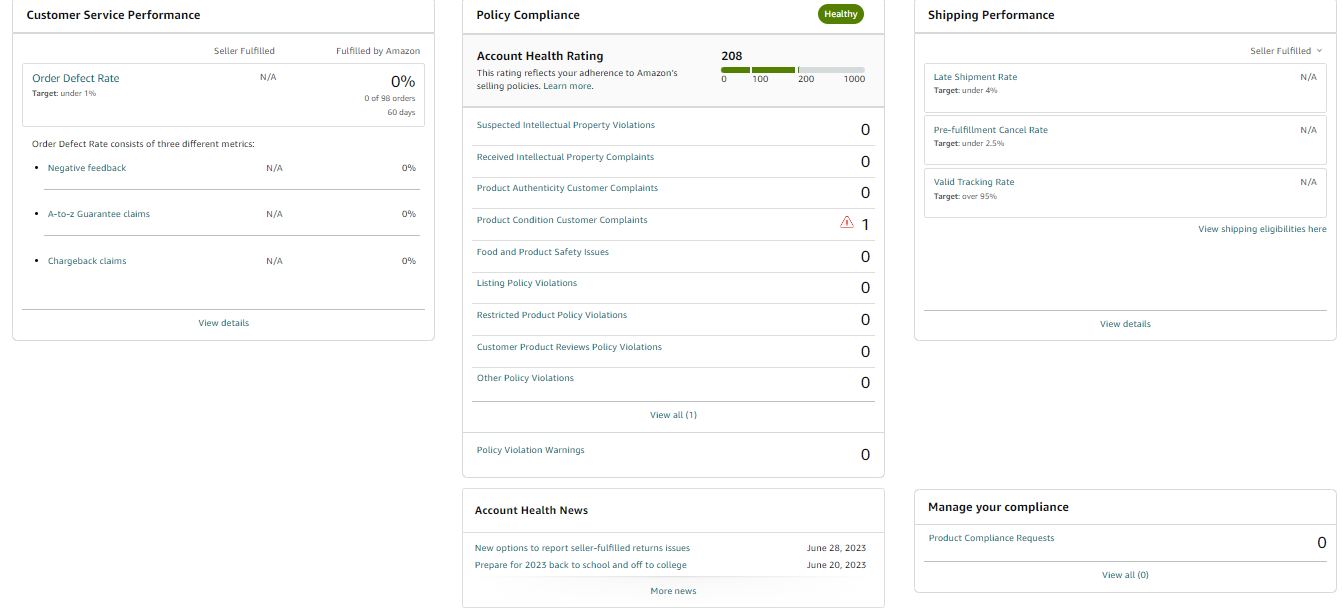Open Received Intellectual Property Complaints
Image resolution: width=1343 pixels, height=609 pixels.
pos(565,157)
